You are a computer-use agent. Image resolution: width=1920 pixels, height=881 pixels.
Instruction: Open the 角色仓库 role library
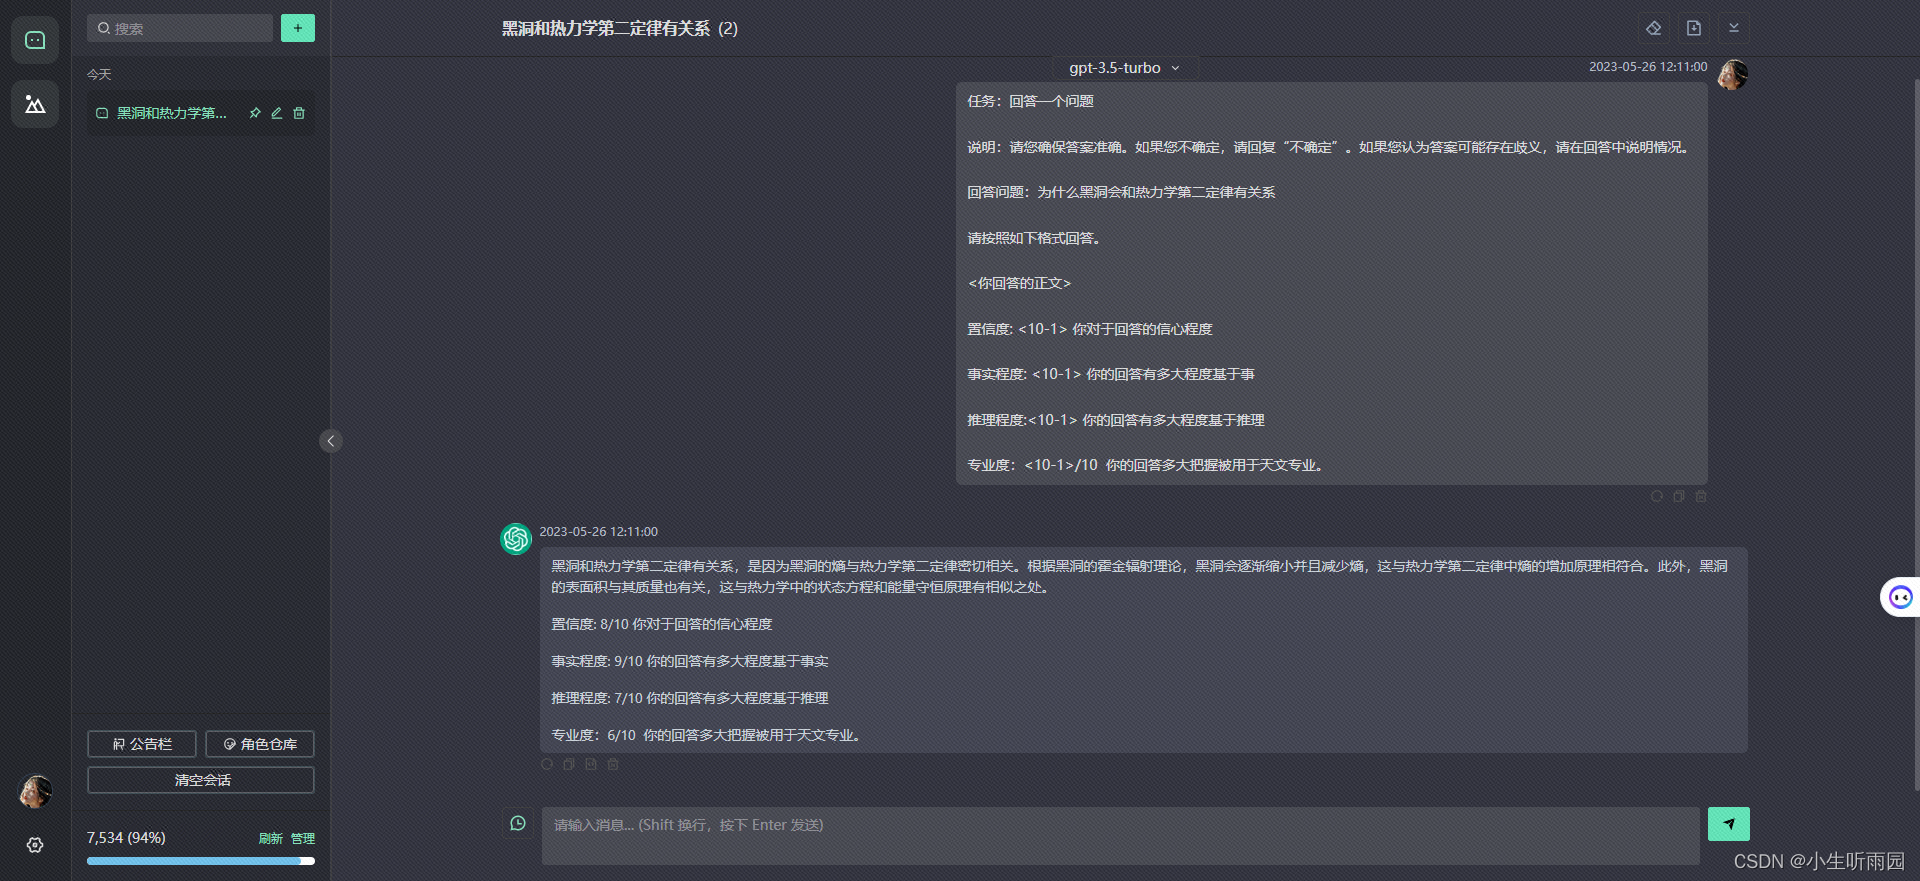(x=260, y=744)
